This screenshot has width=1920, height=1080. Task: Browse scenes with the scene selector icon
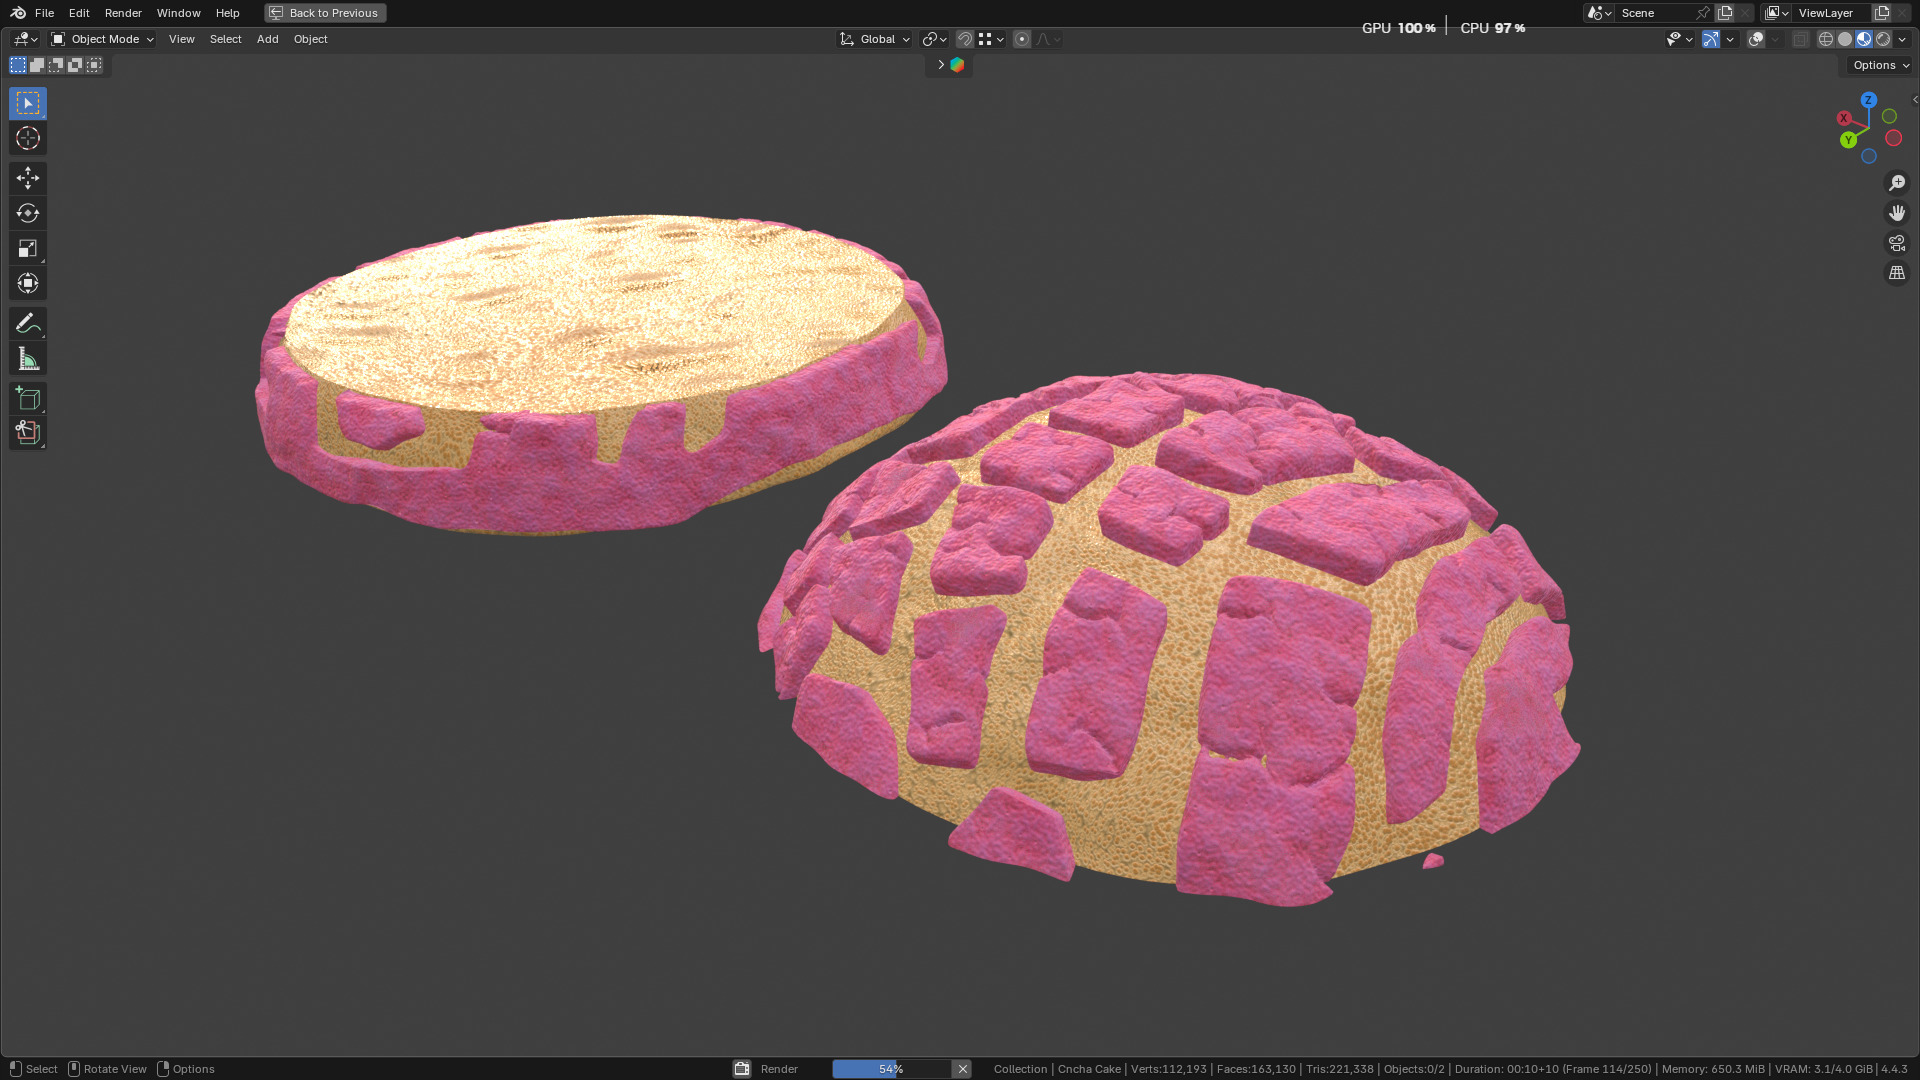click(x=1599, y=13)
